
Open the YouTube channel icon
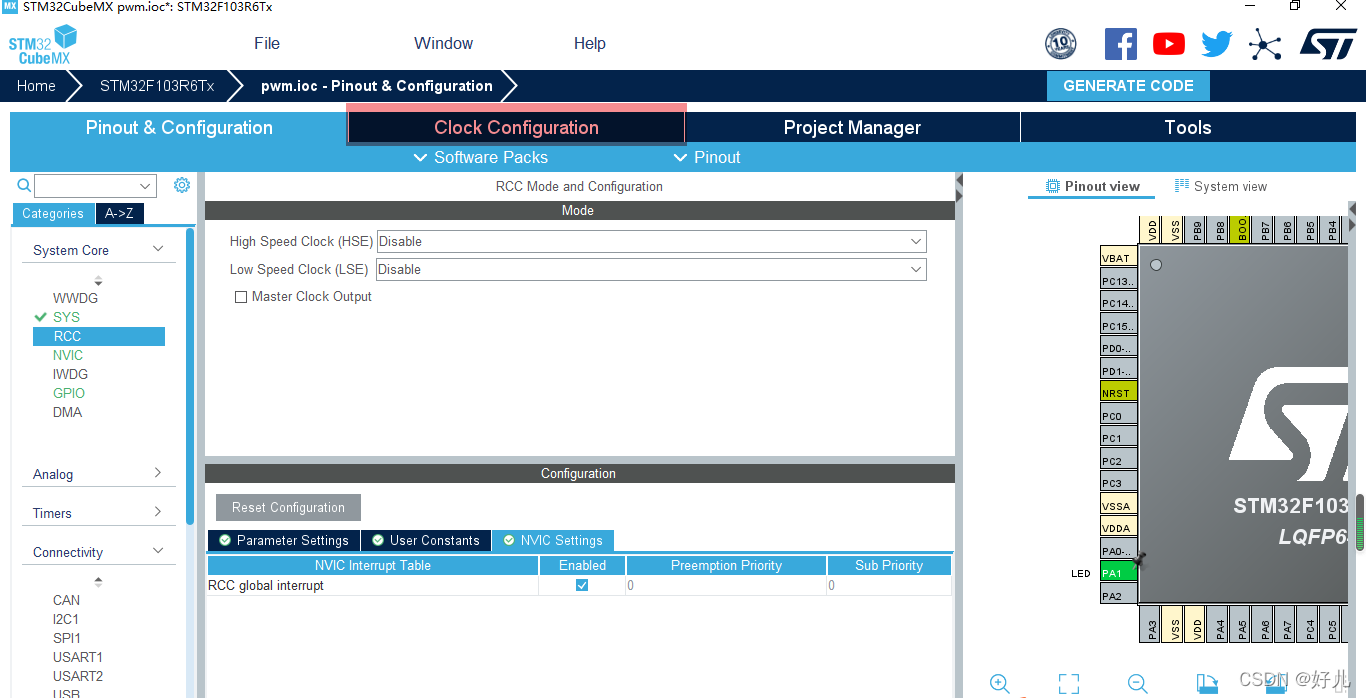1168,44
